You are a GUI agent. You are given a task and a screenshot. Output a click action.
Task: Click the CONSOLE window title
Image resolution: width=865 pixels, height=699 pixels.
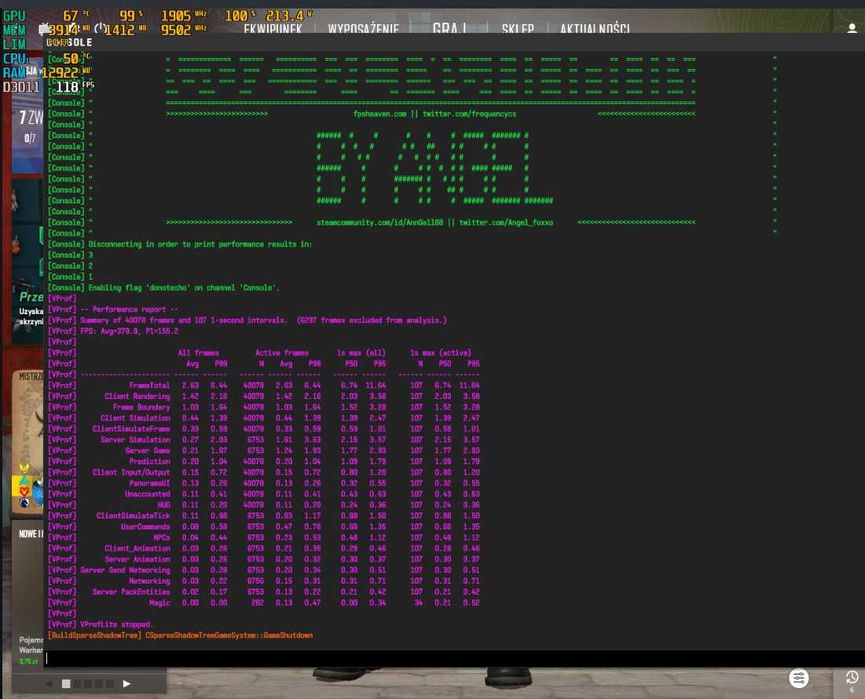point(70,42)
